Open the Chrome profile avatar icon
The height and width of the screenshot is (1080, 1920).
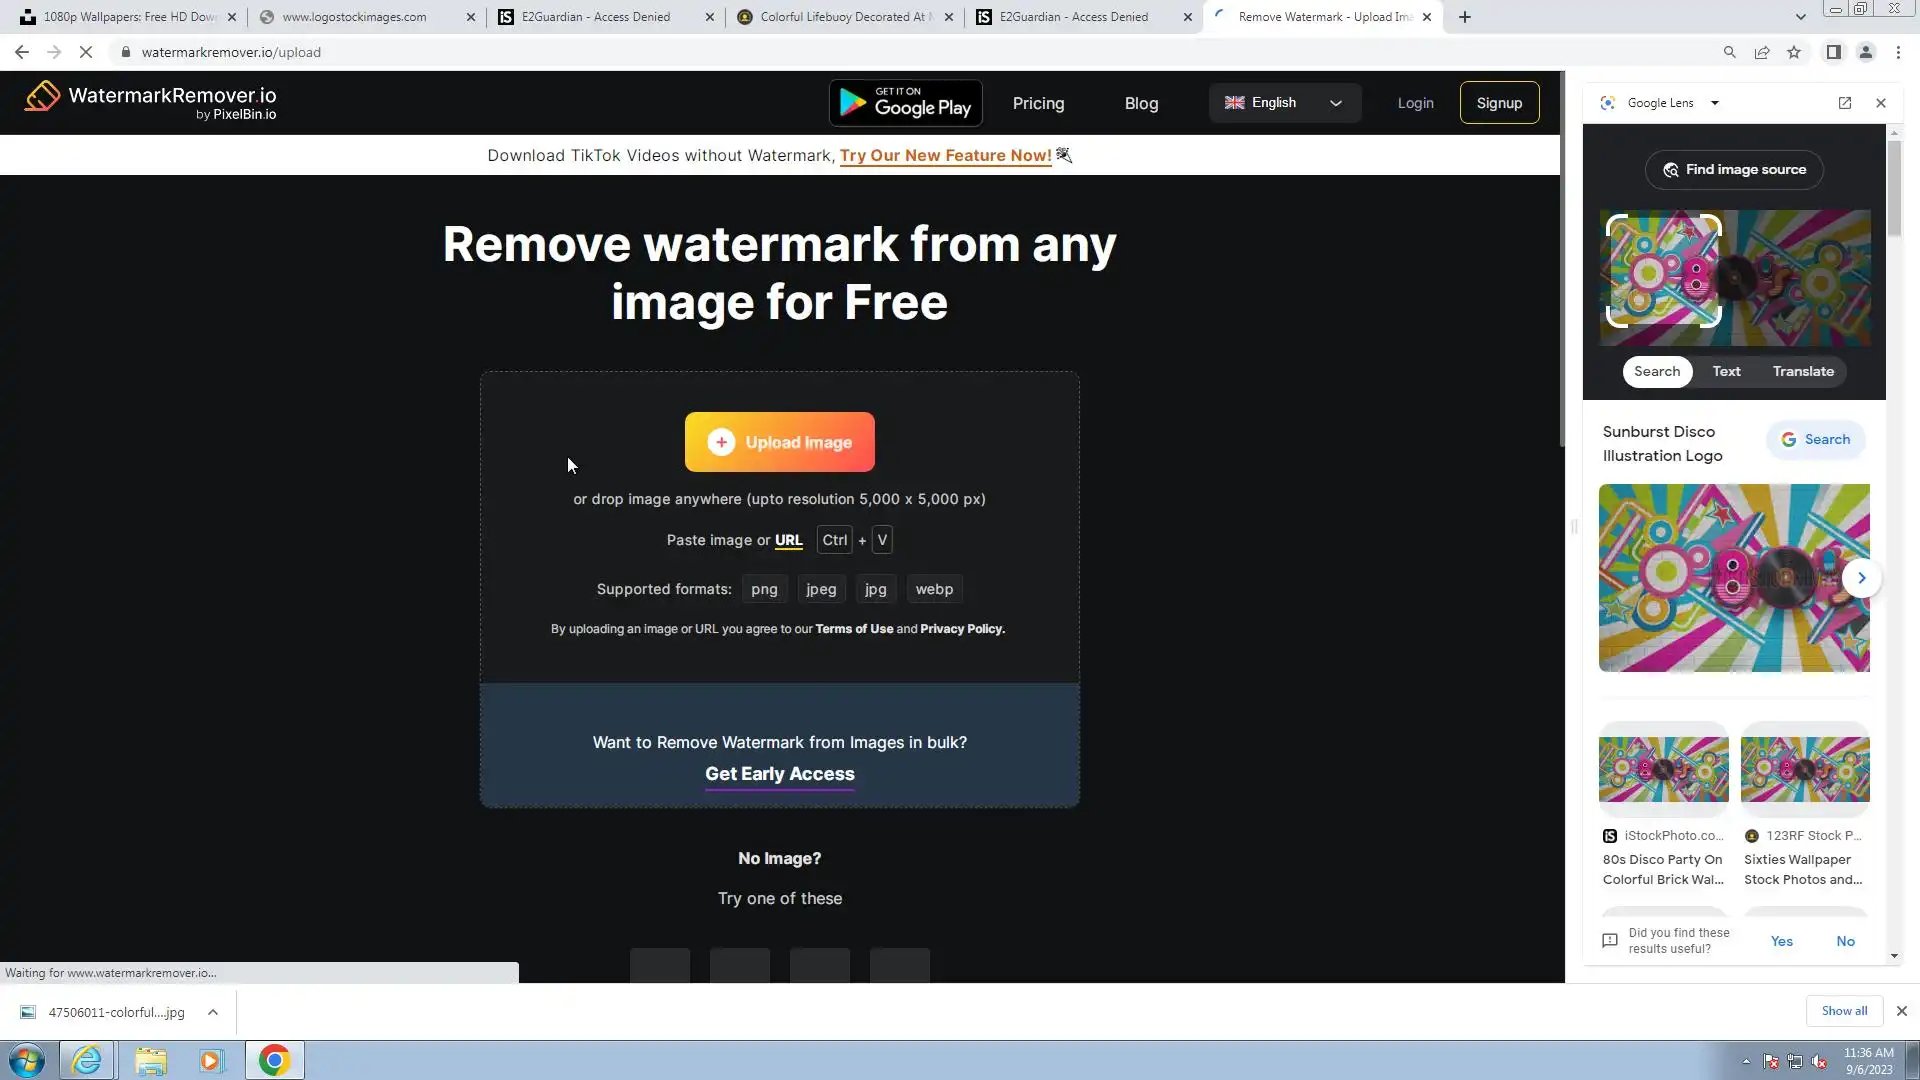pos(1865,52)
